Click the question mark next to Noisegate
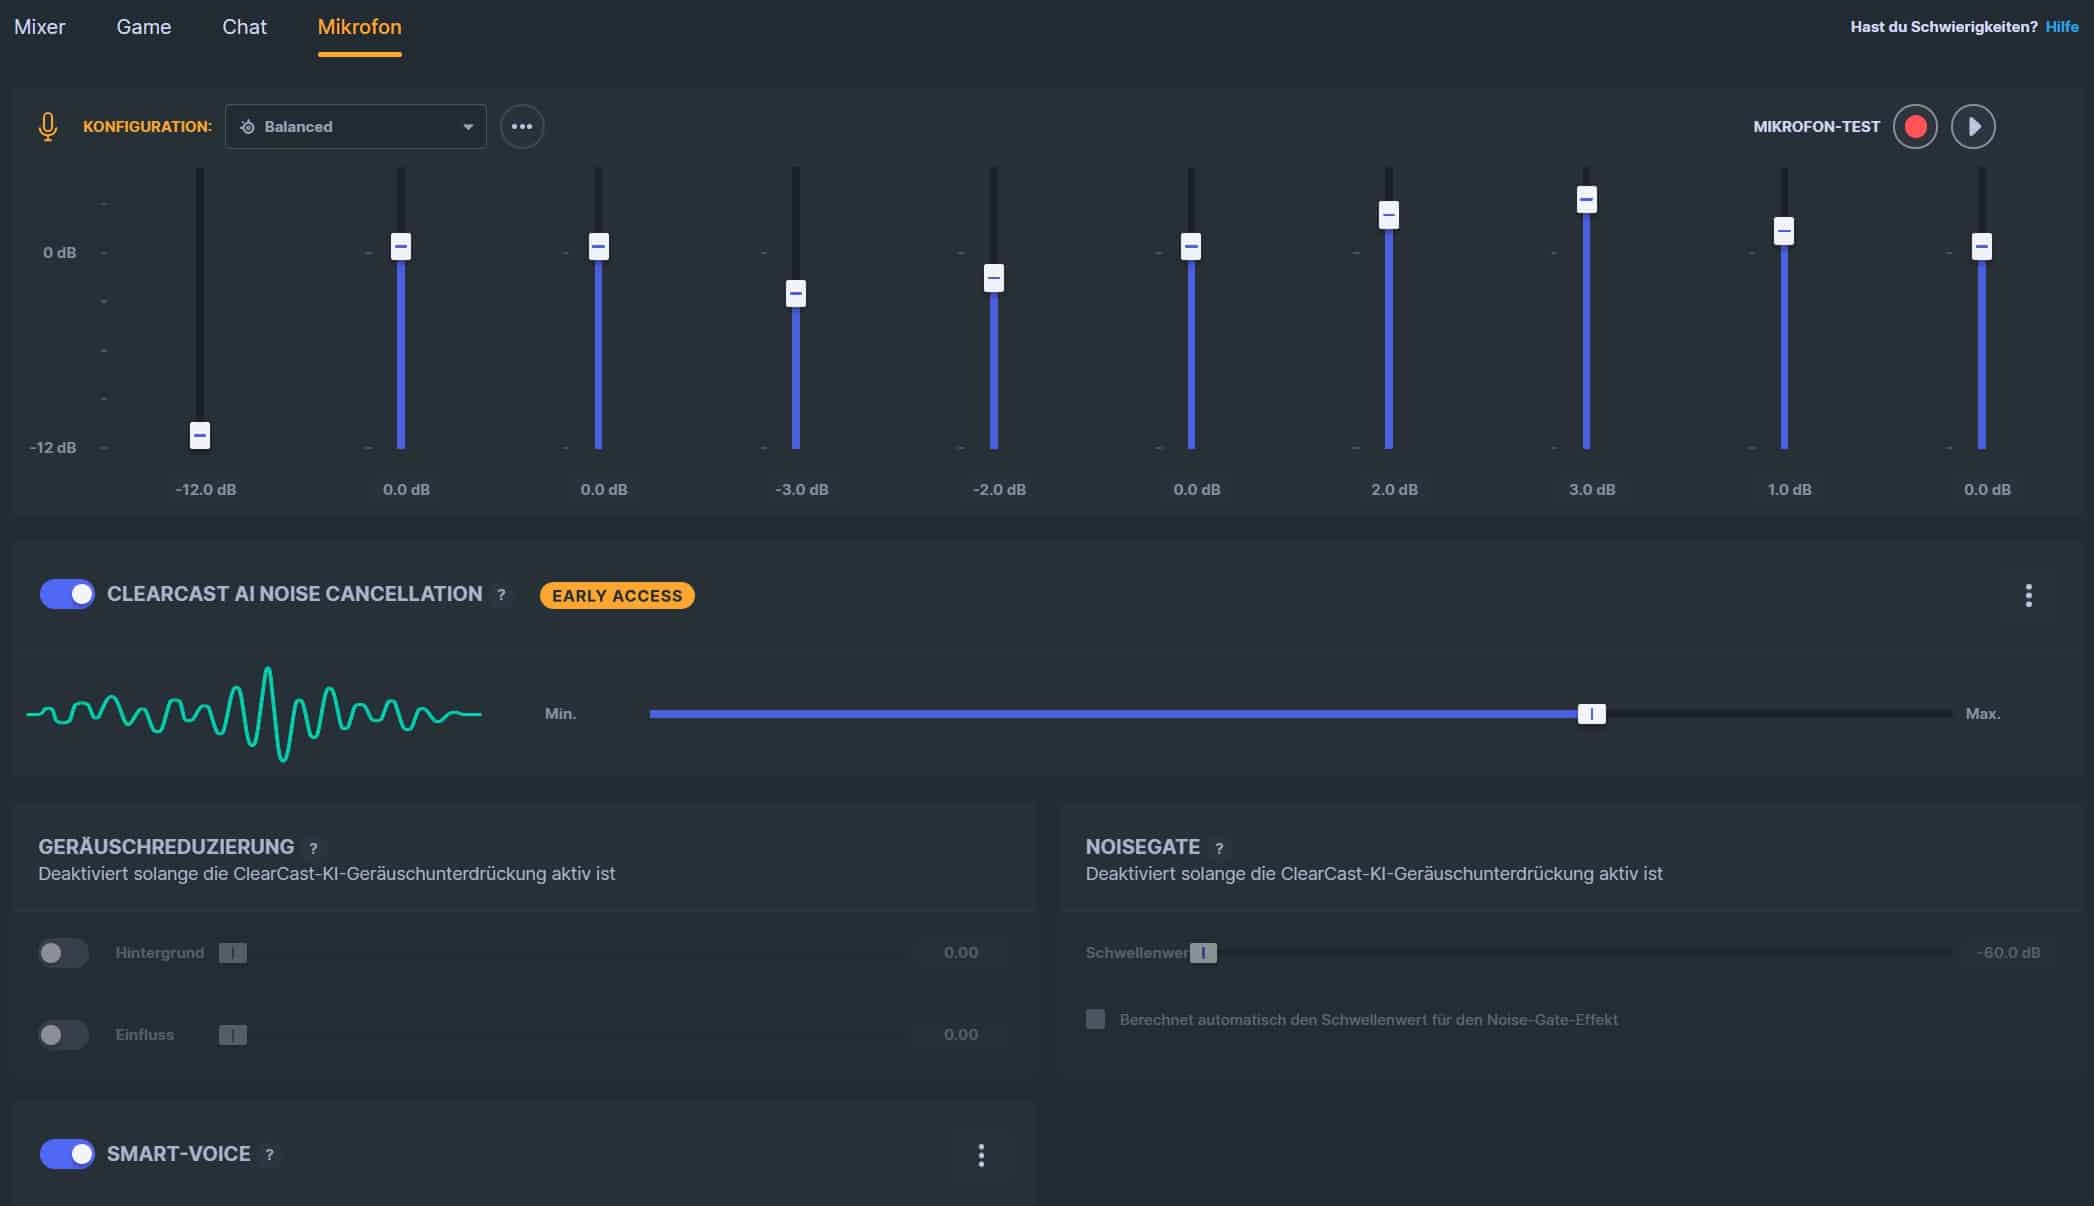This screenshot has width=2094, height=1206. [x=1218, y=848]
